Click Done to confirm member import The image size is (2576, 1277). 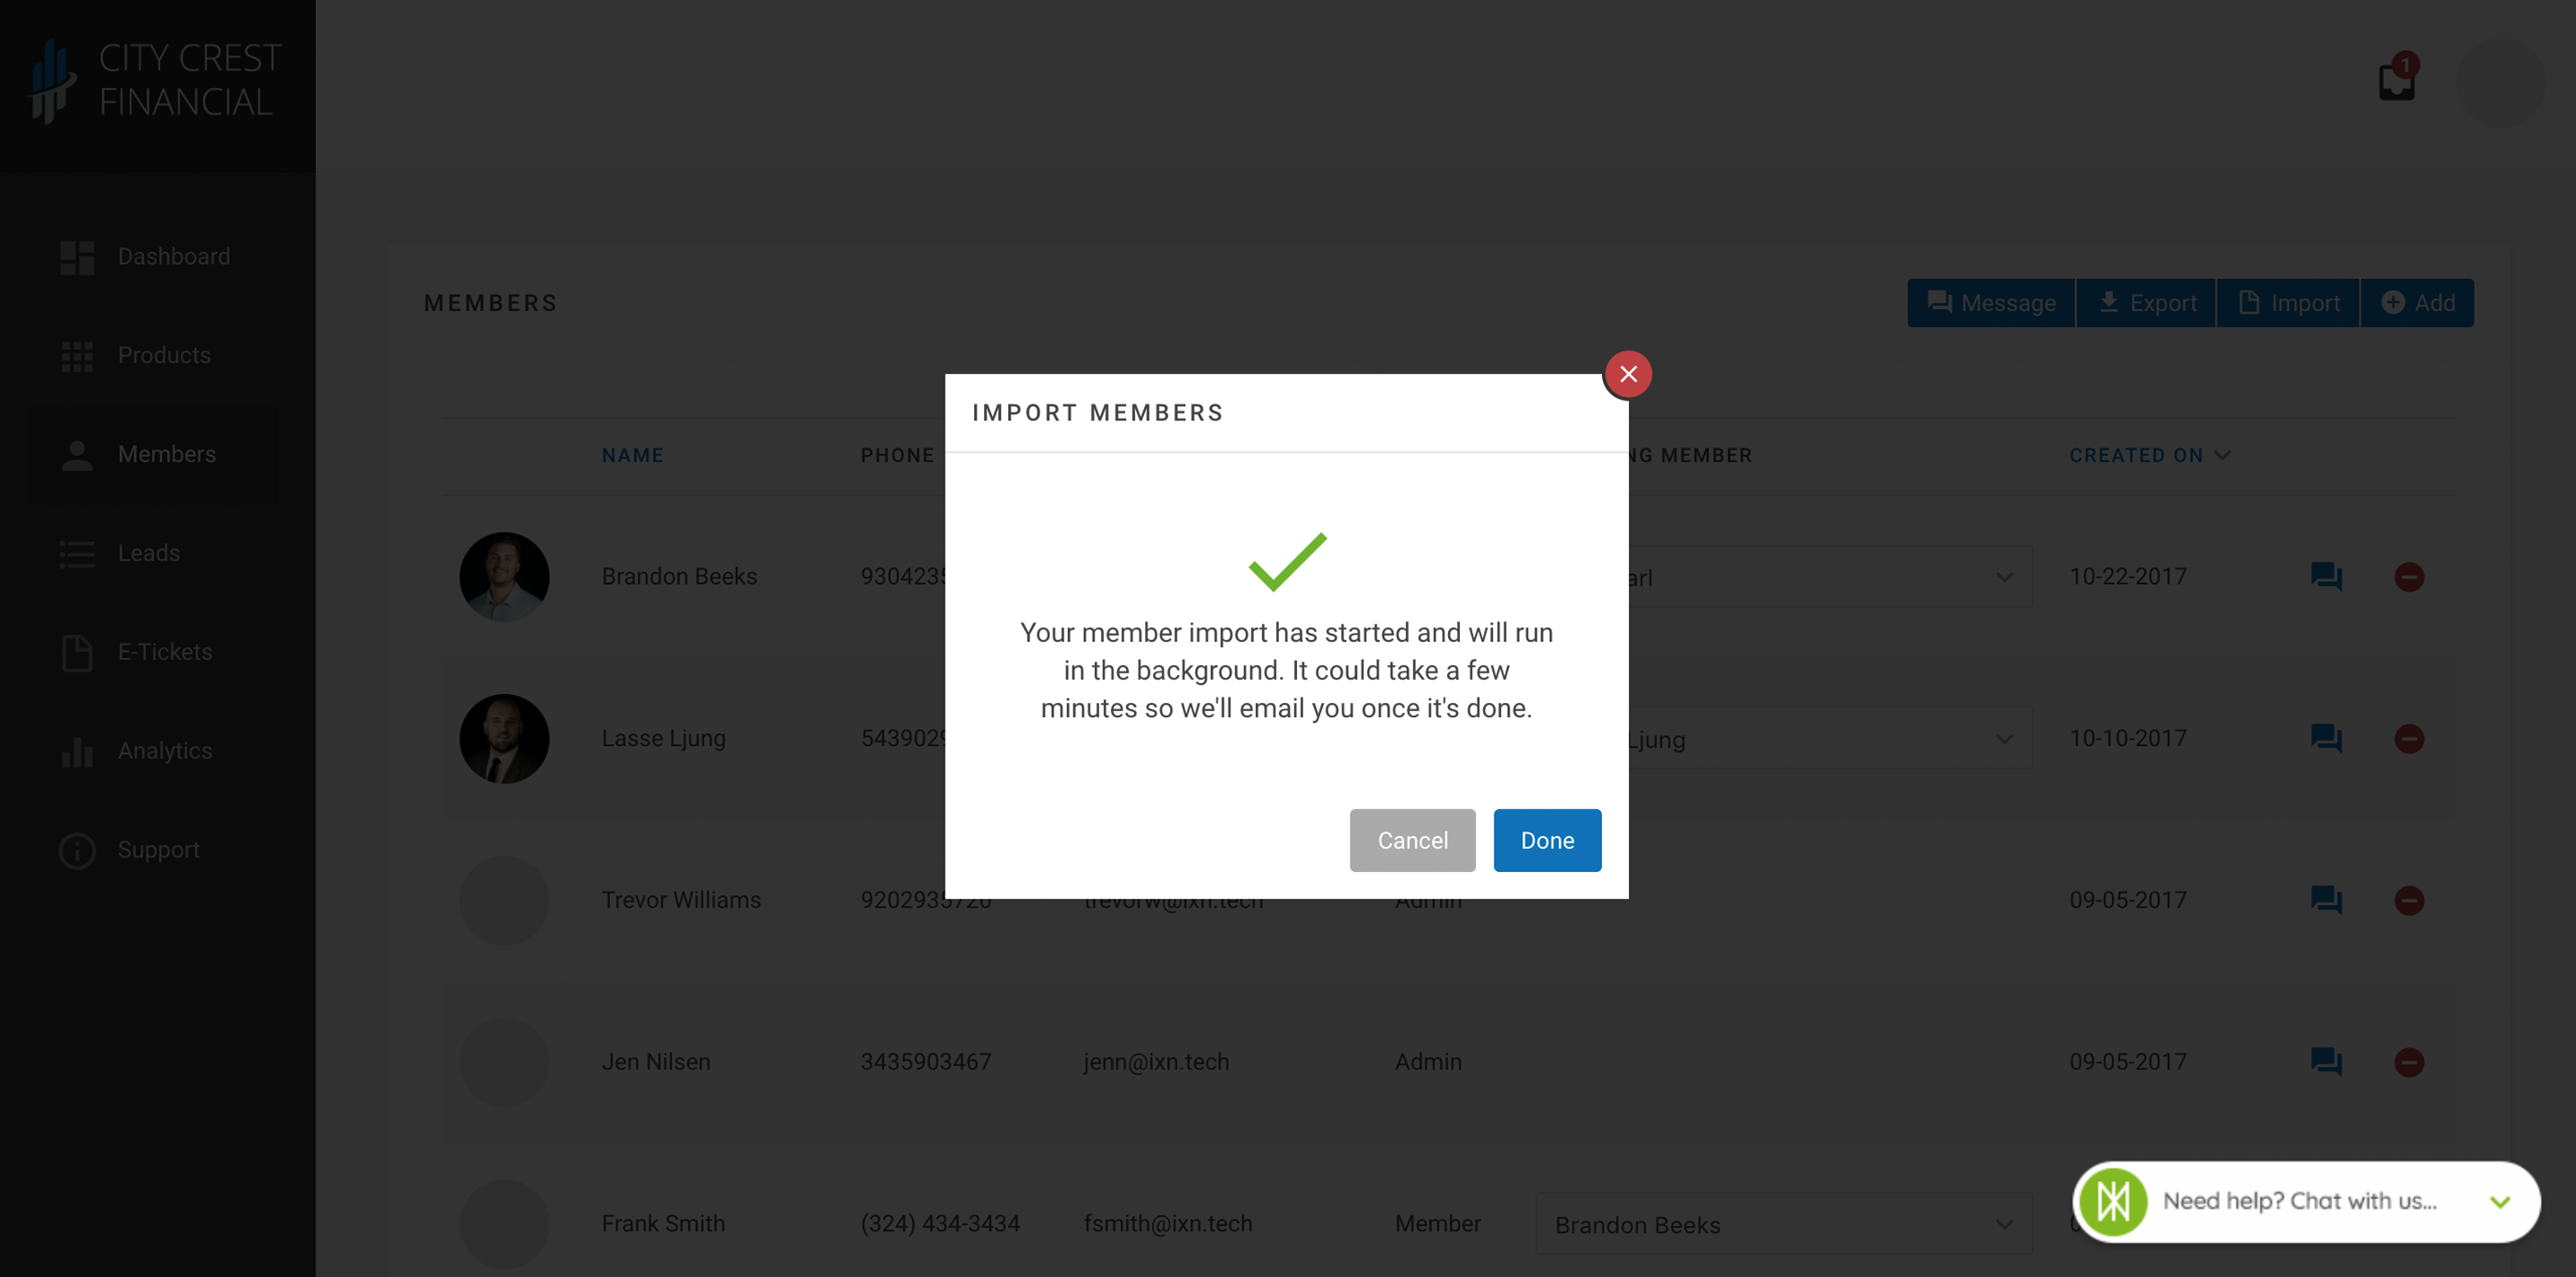1546,840
